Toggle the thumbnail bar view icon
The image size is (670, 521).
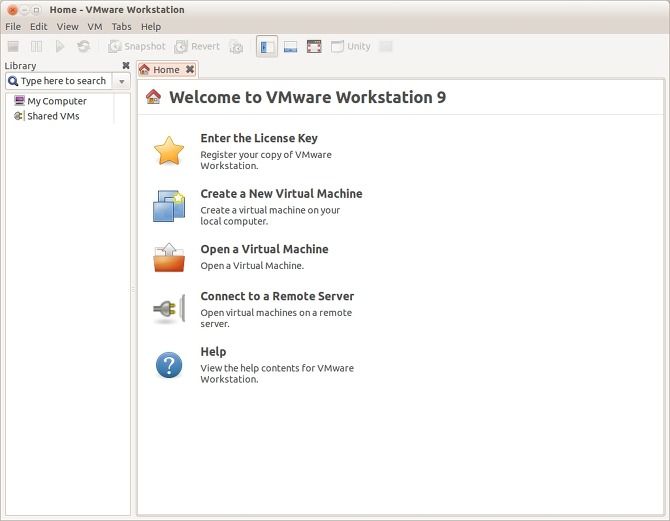291,46
